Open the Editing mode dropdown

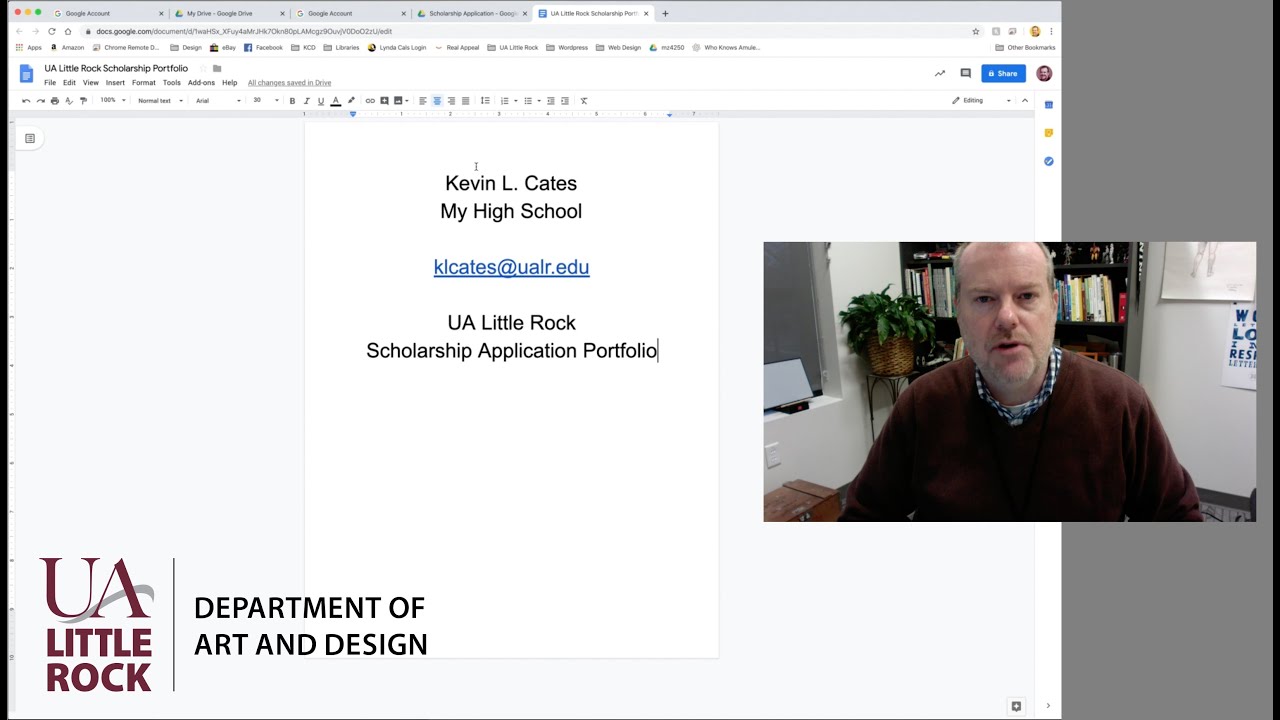tap(981, 101)
